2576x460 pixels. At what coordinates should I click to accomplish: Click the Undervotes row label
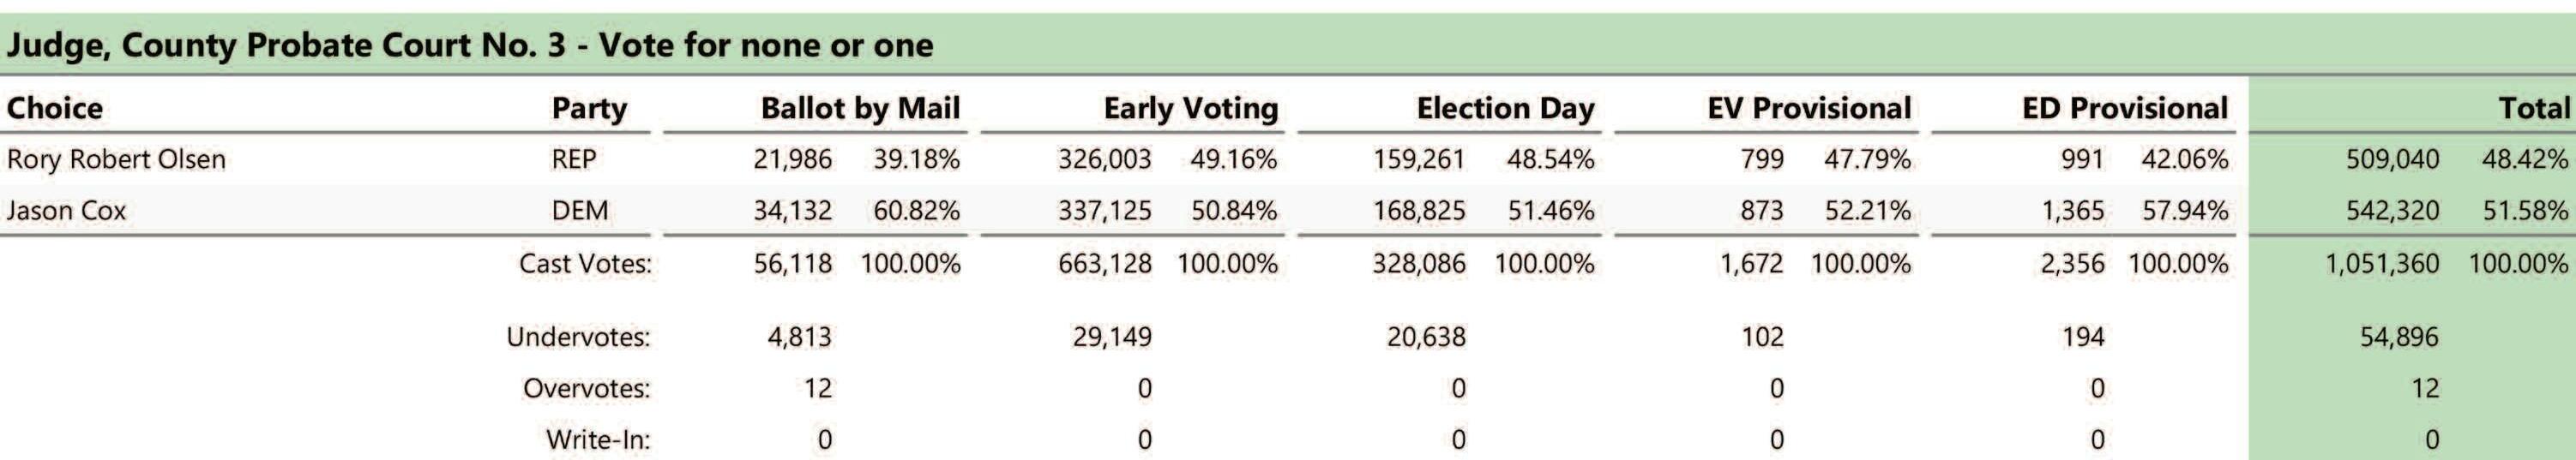(578, 337)
